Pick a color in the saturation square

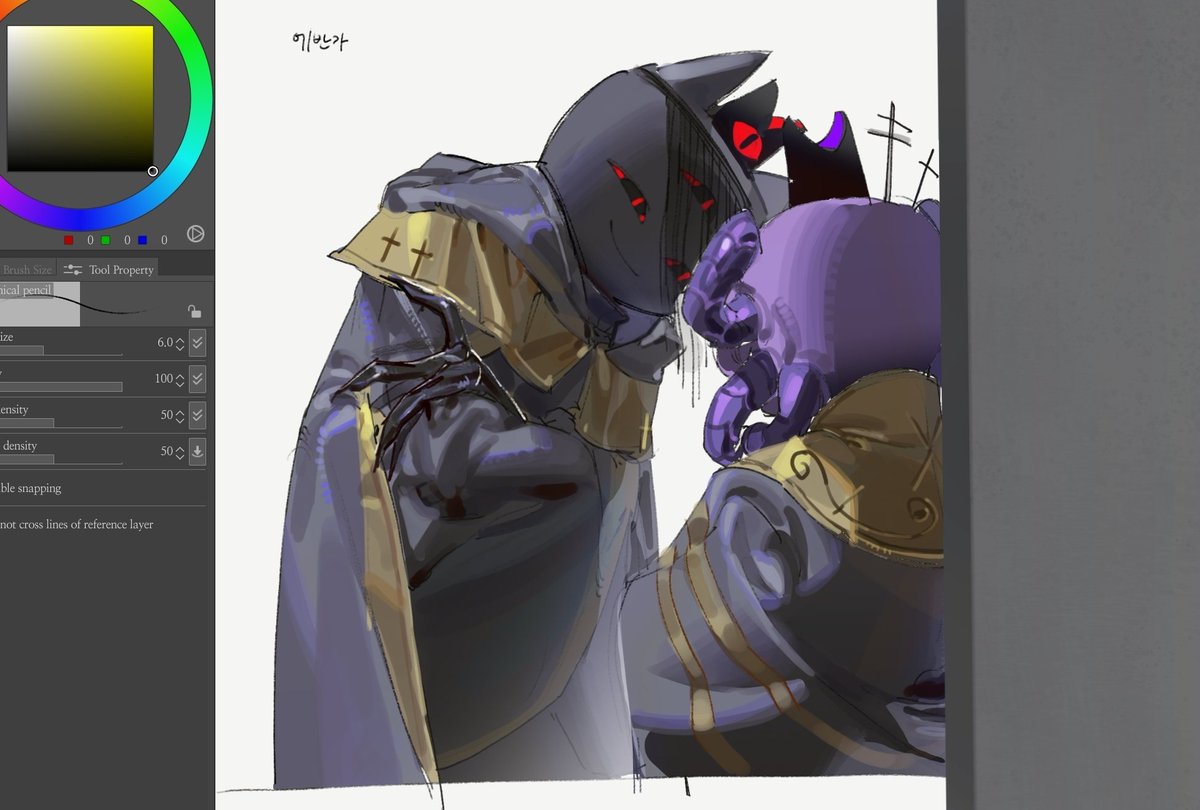click(80, 98)
